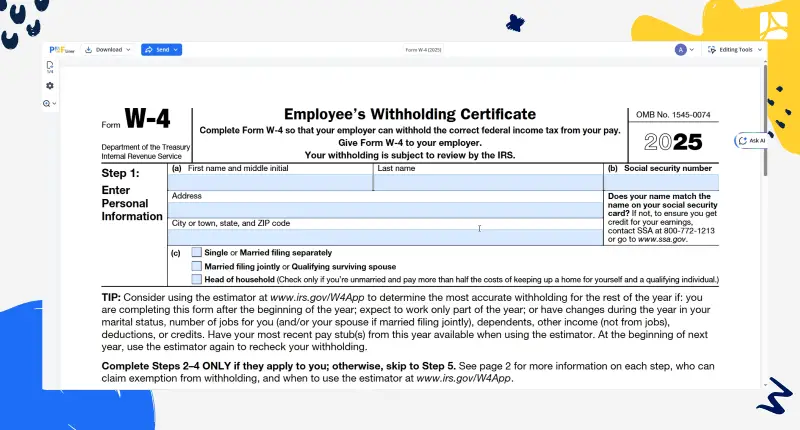
Task: Expand the zoom level chevron
Action: pos(54,104)
